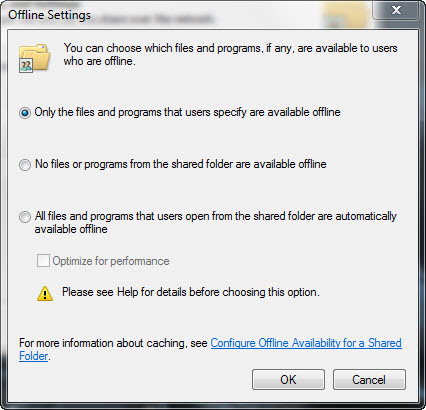Screen dimensions: 426x410
Task: Click the Cancel button
Action: [x=369, y=379]
